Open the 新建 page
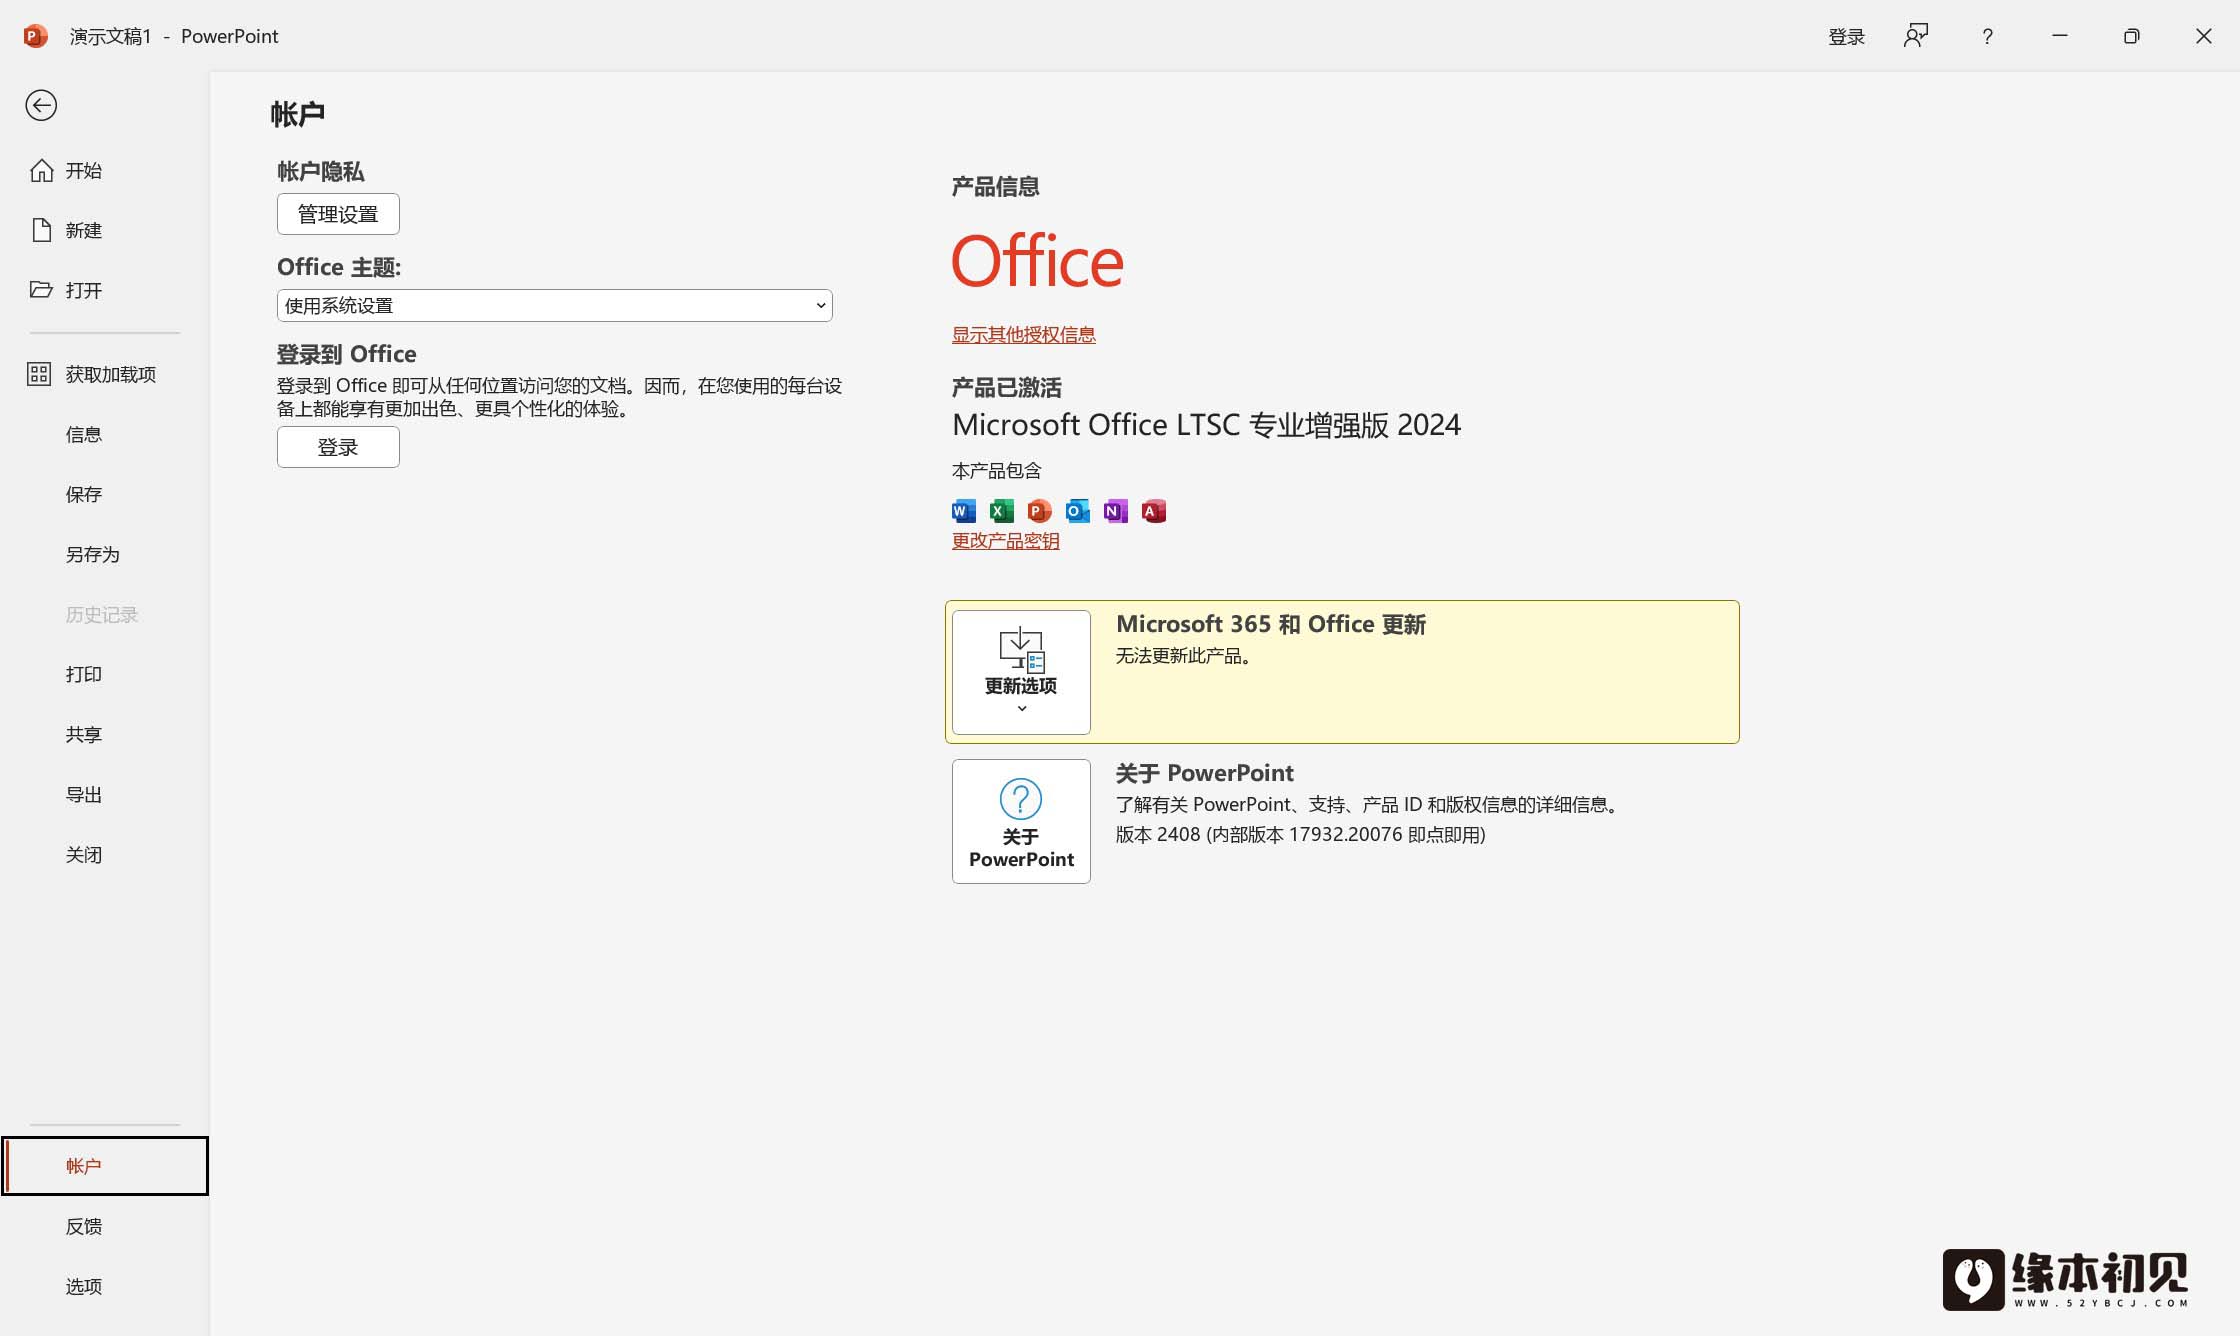2240x1336 pixels. coord(104,231)
